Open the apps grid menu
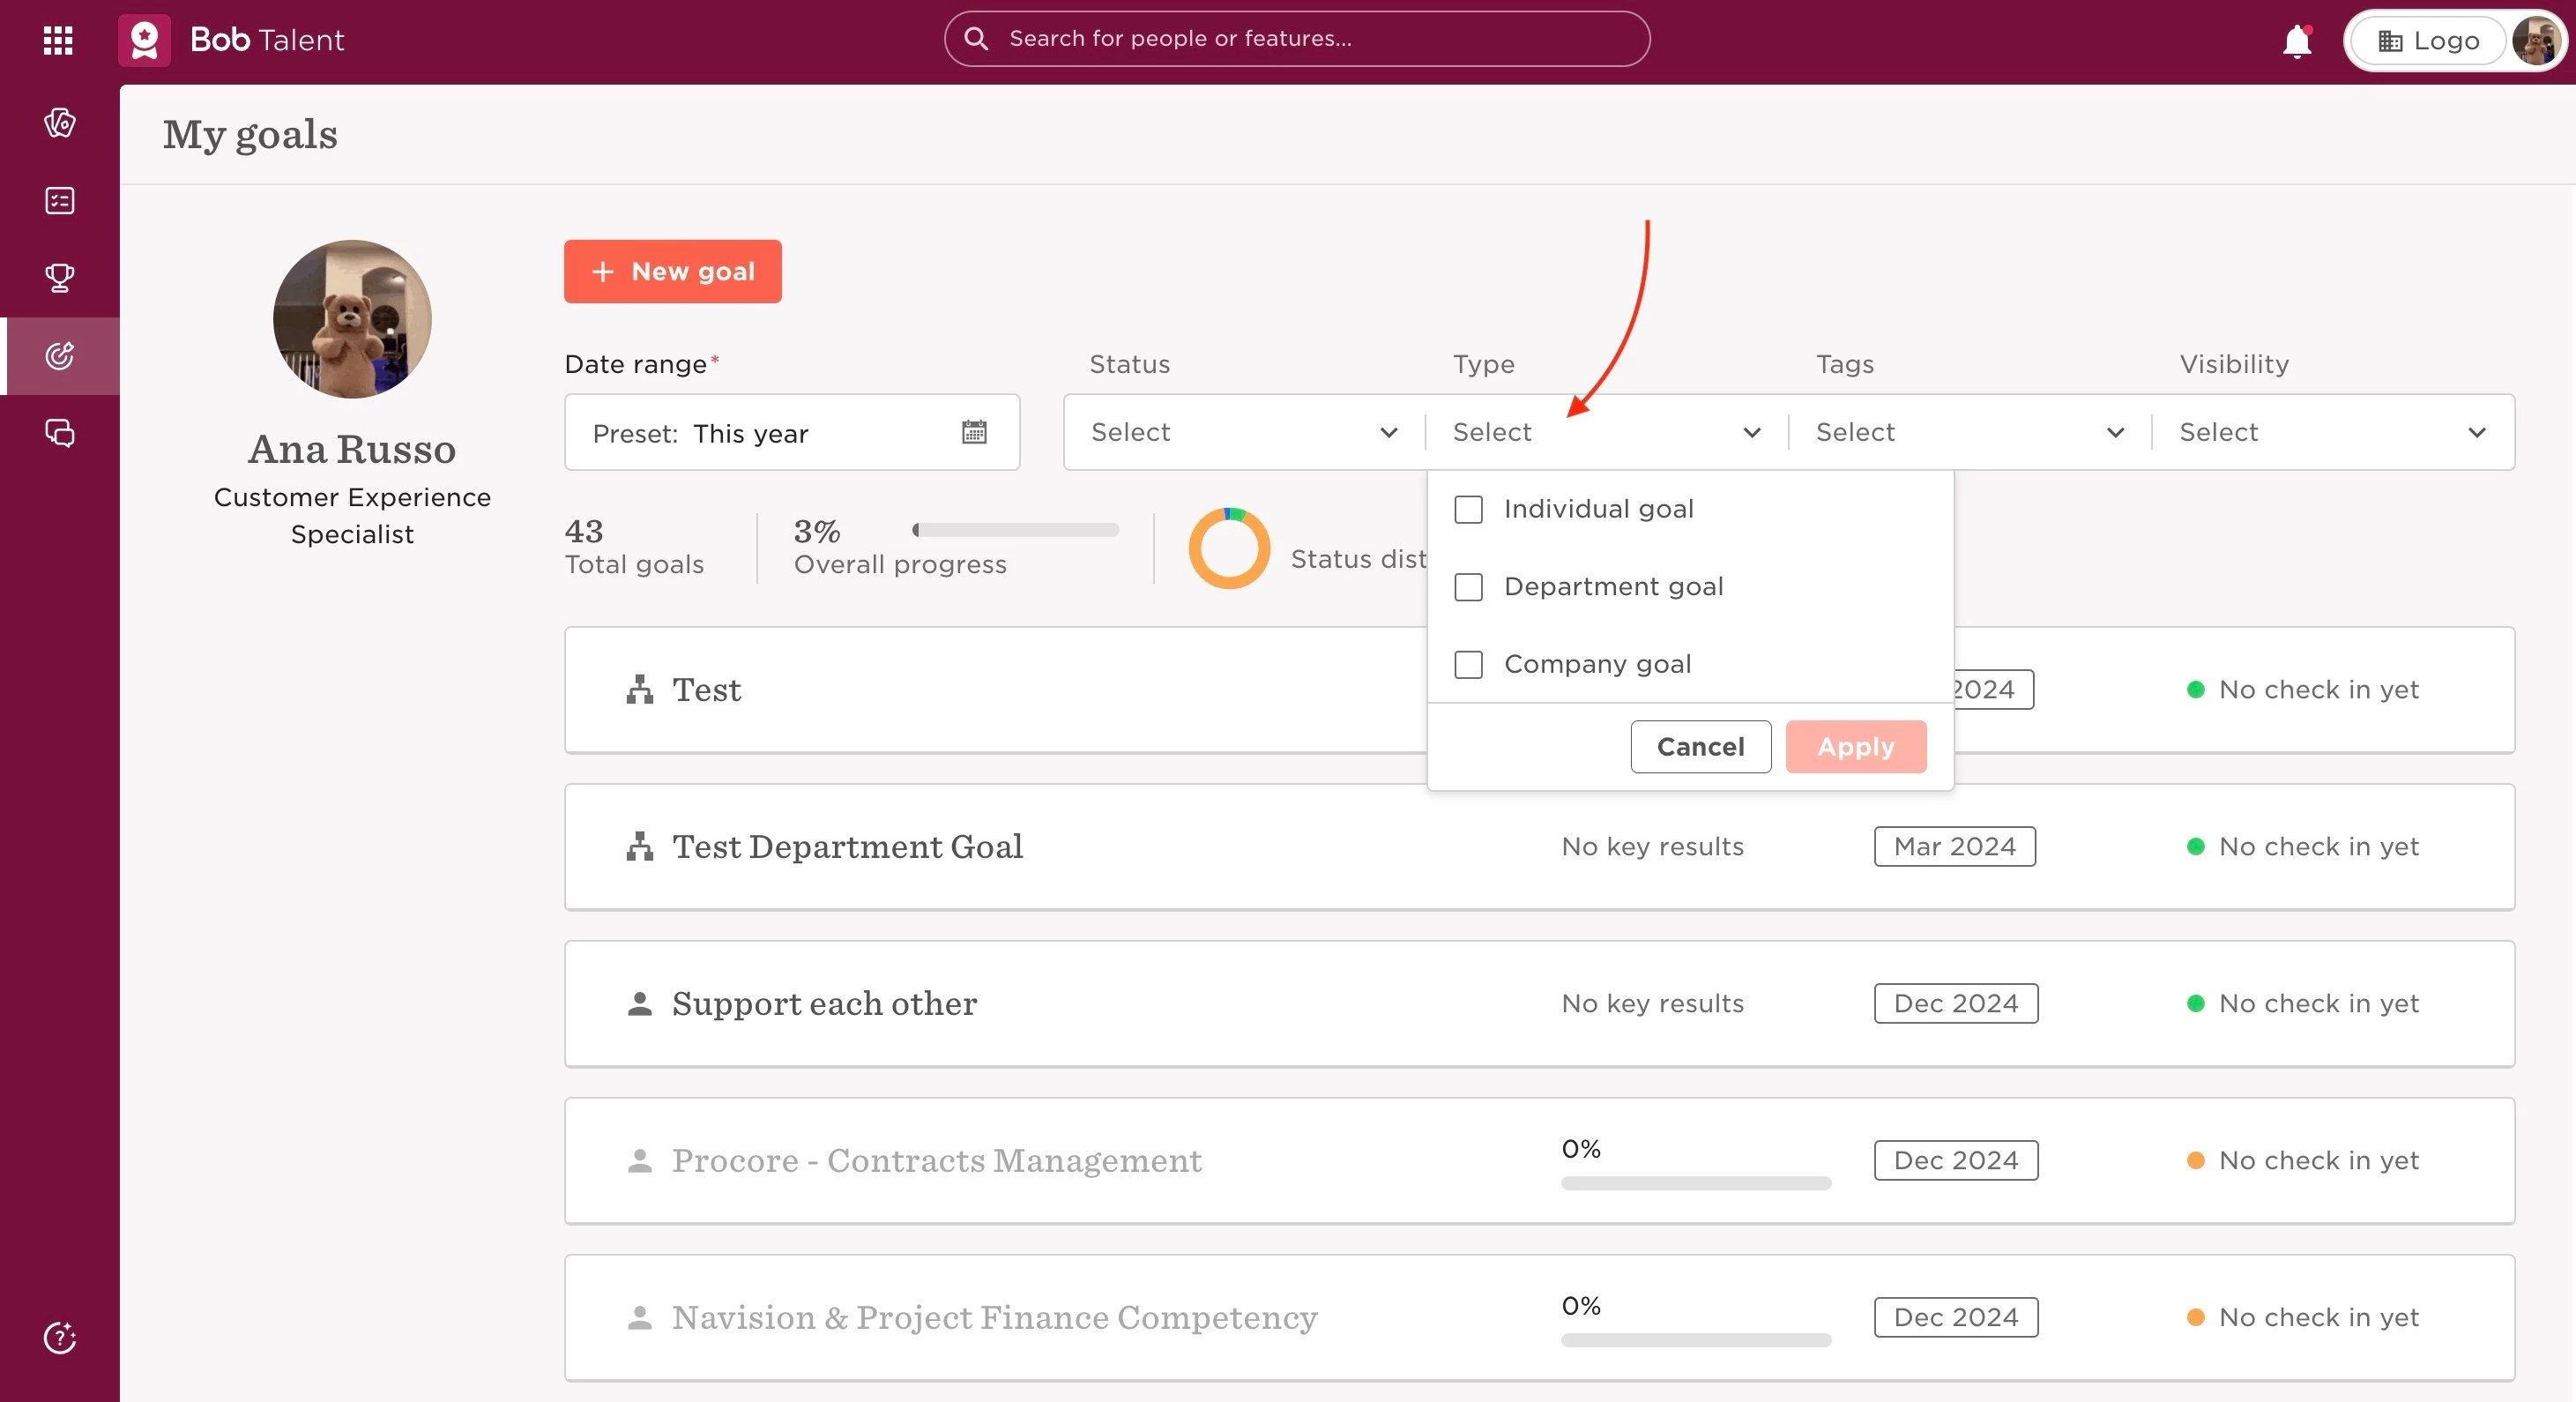 pyautogui.click(x=58, y=40)
